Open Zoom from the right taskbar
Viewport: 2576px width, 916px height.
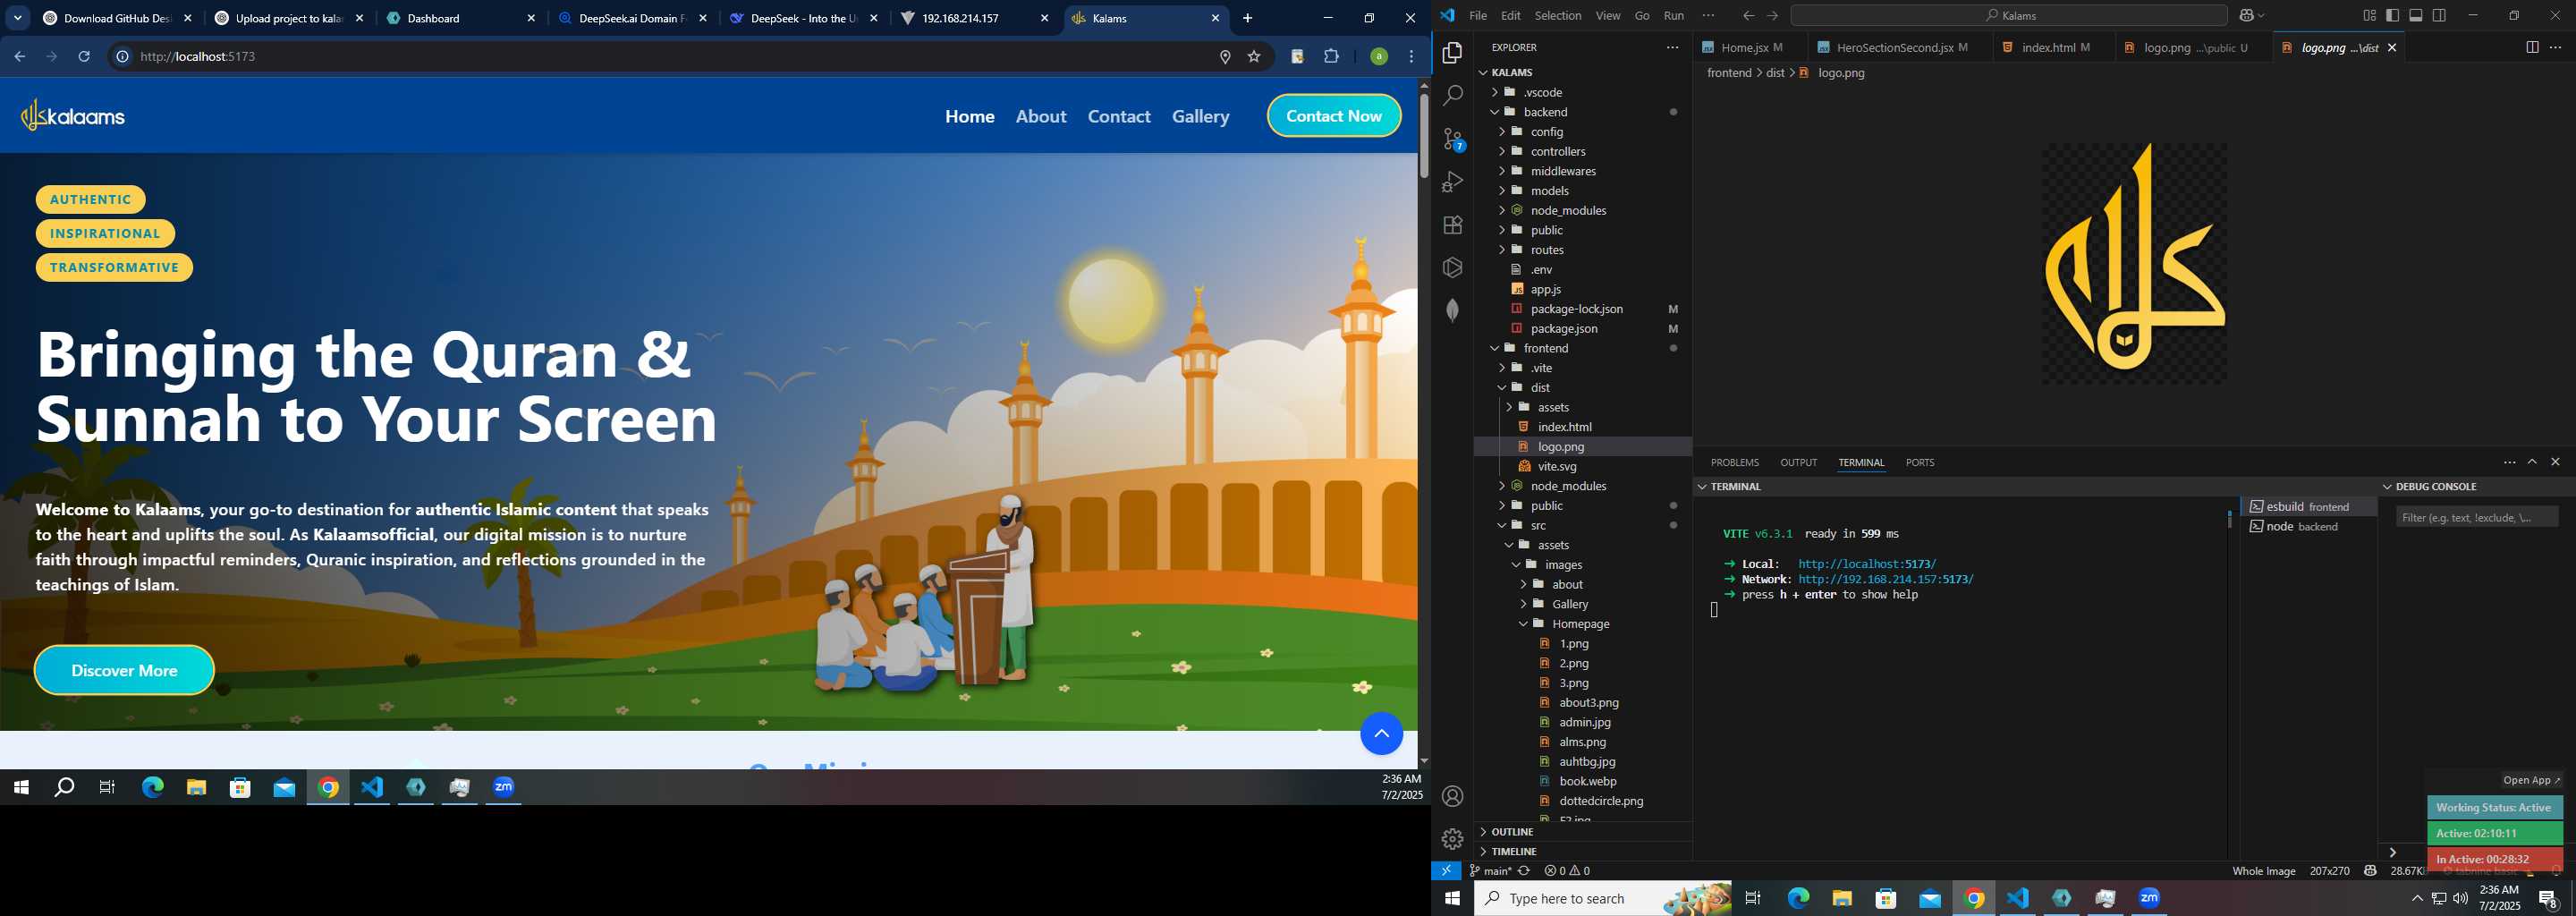click(x=2149, y=898)
